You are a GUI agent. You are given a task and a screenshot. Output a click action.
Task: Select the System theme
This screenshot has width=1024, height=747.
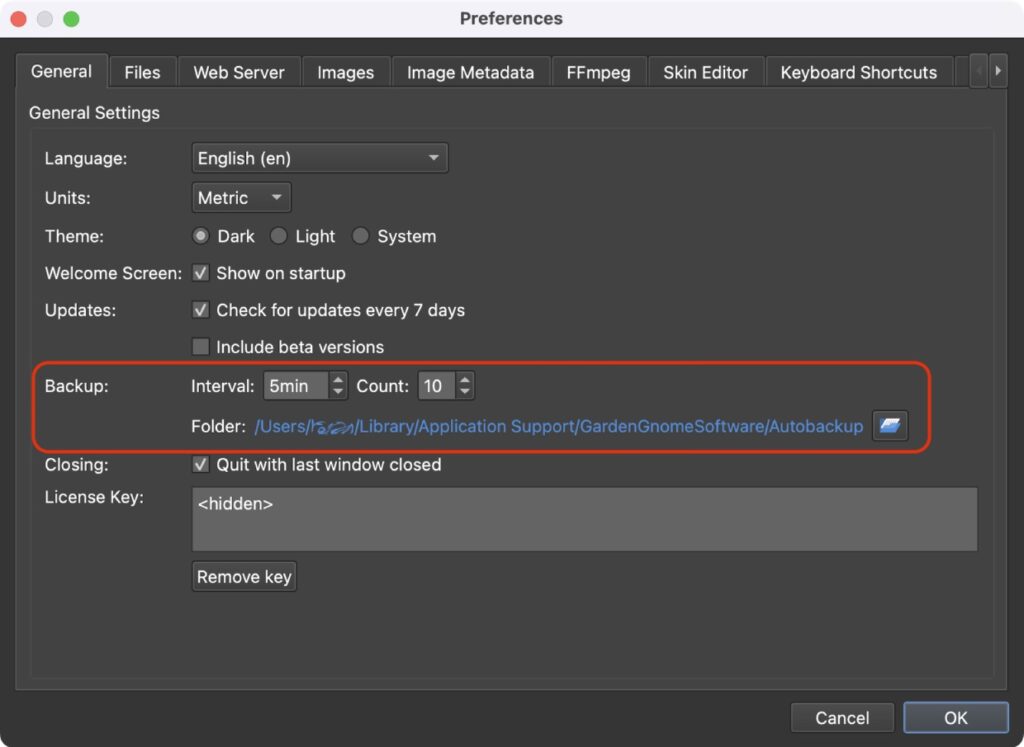pyautogui.click(x=360, y=236)
